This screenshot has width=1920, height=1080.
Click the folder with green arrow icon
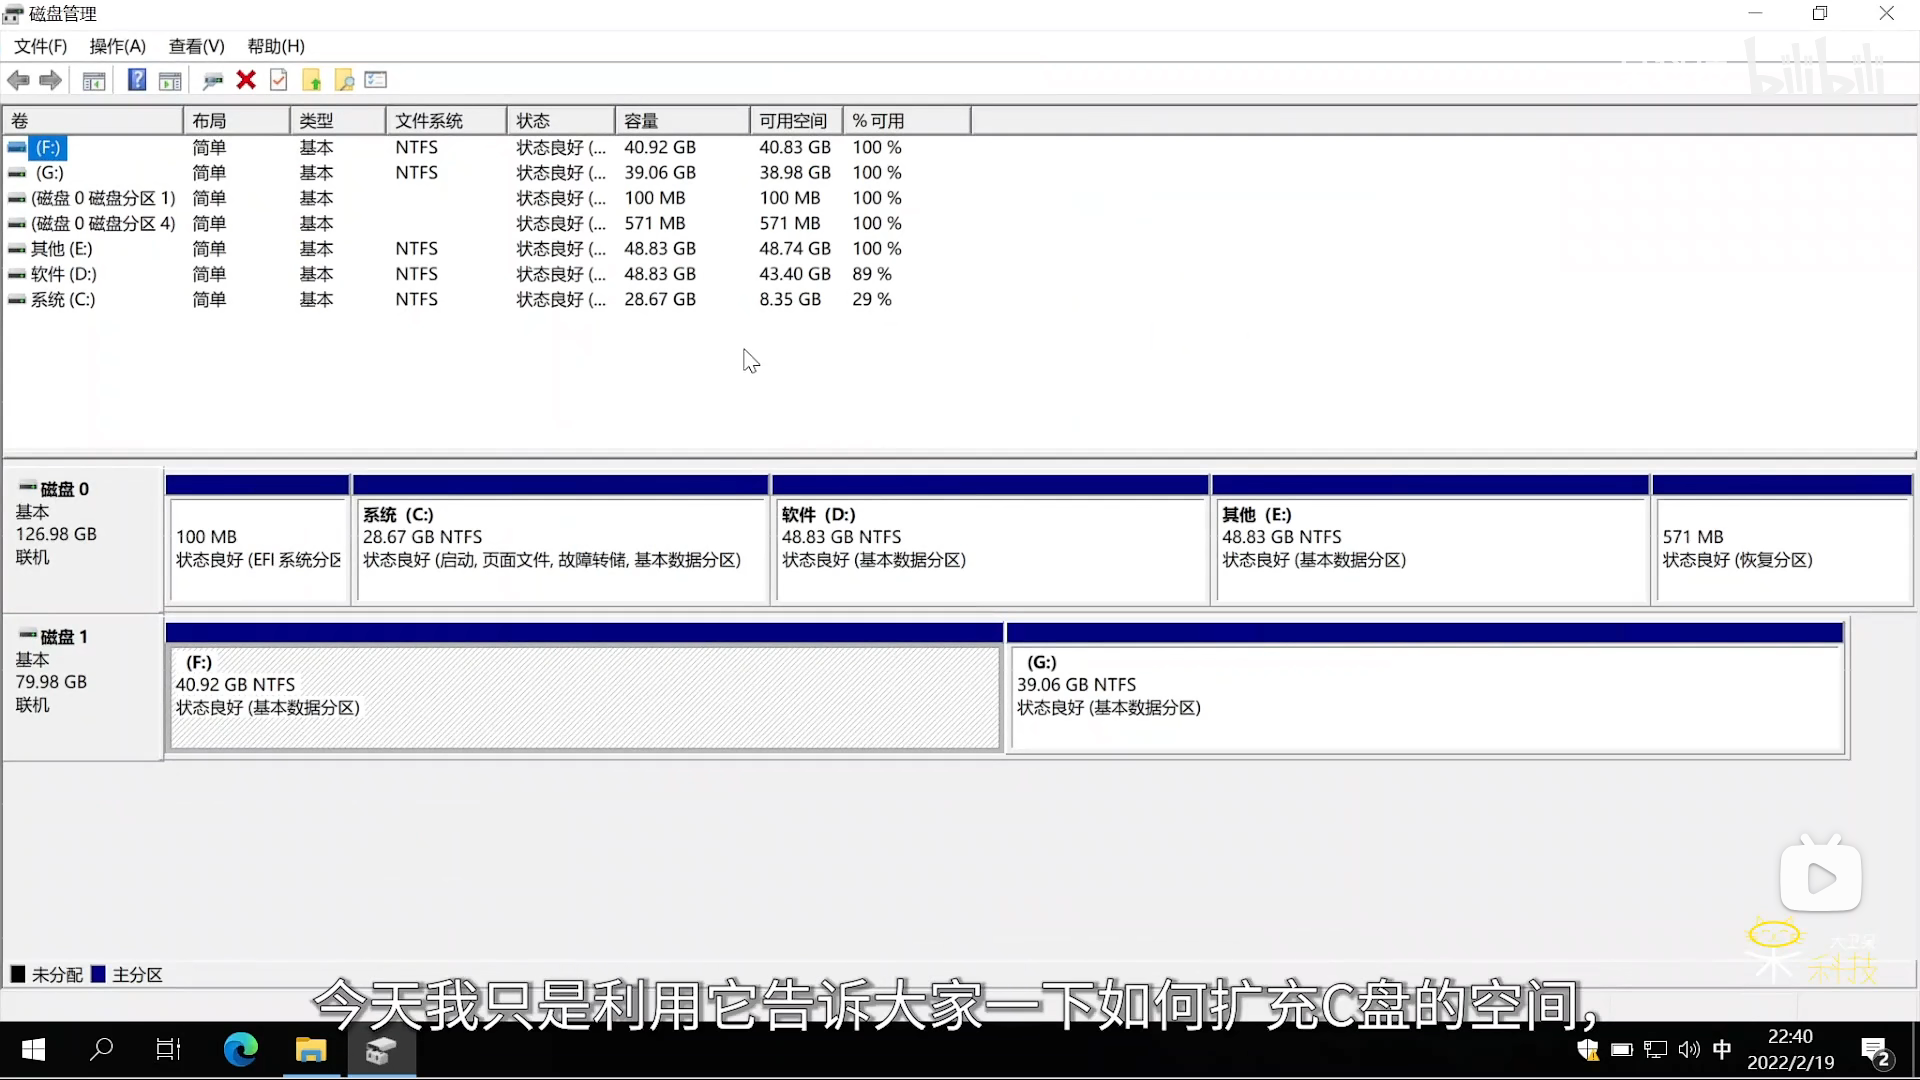(312, 80)
